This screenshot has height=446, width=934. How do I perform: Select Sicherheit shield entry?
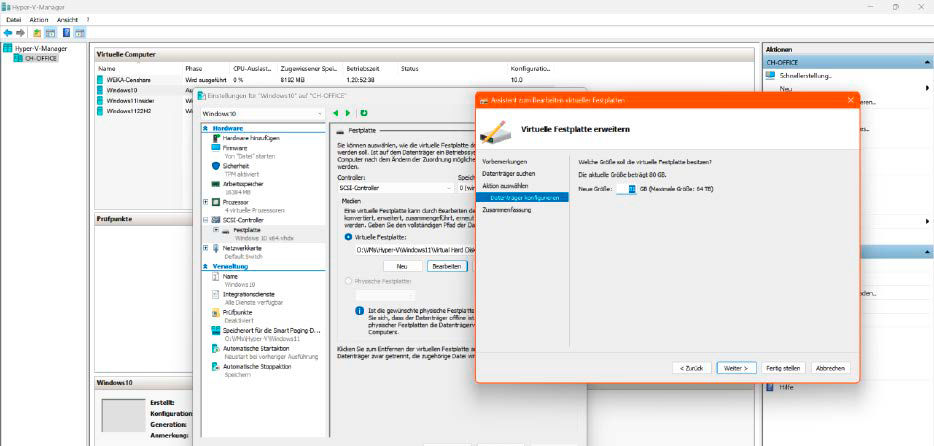[x=235, y=166]
